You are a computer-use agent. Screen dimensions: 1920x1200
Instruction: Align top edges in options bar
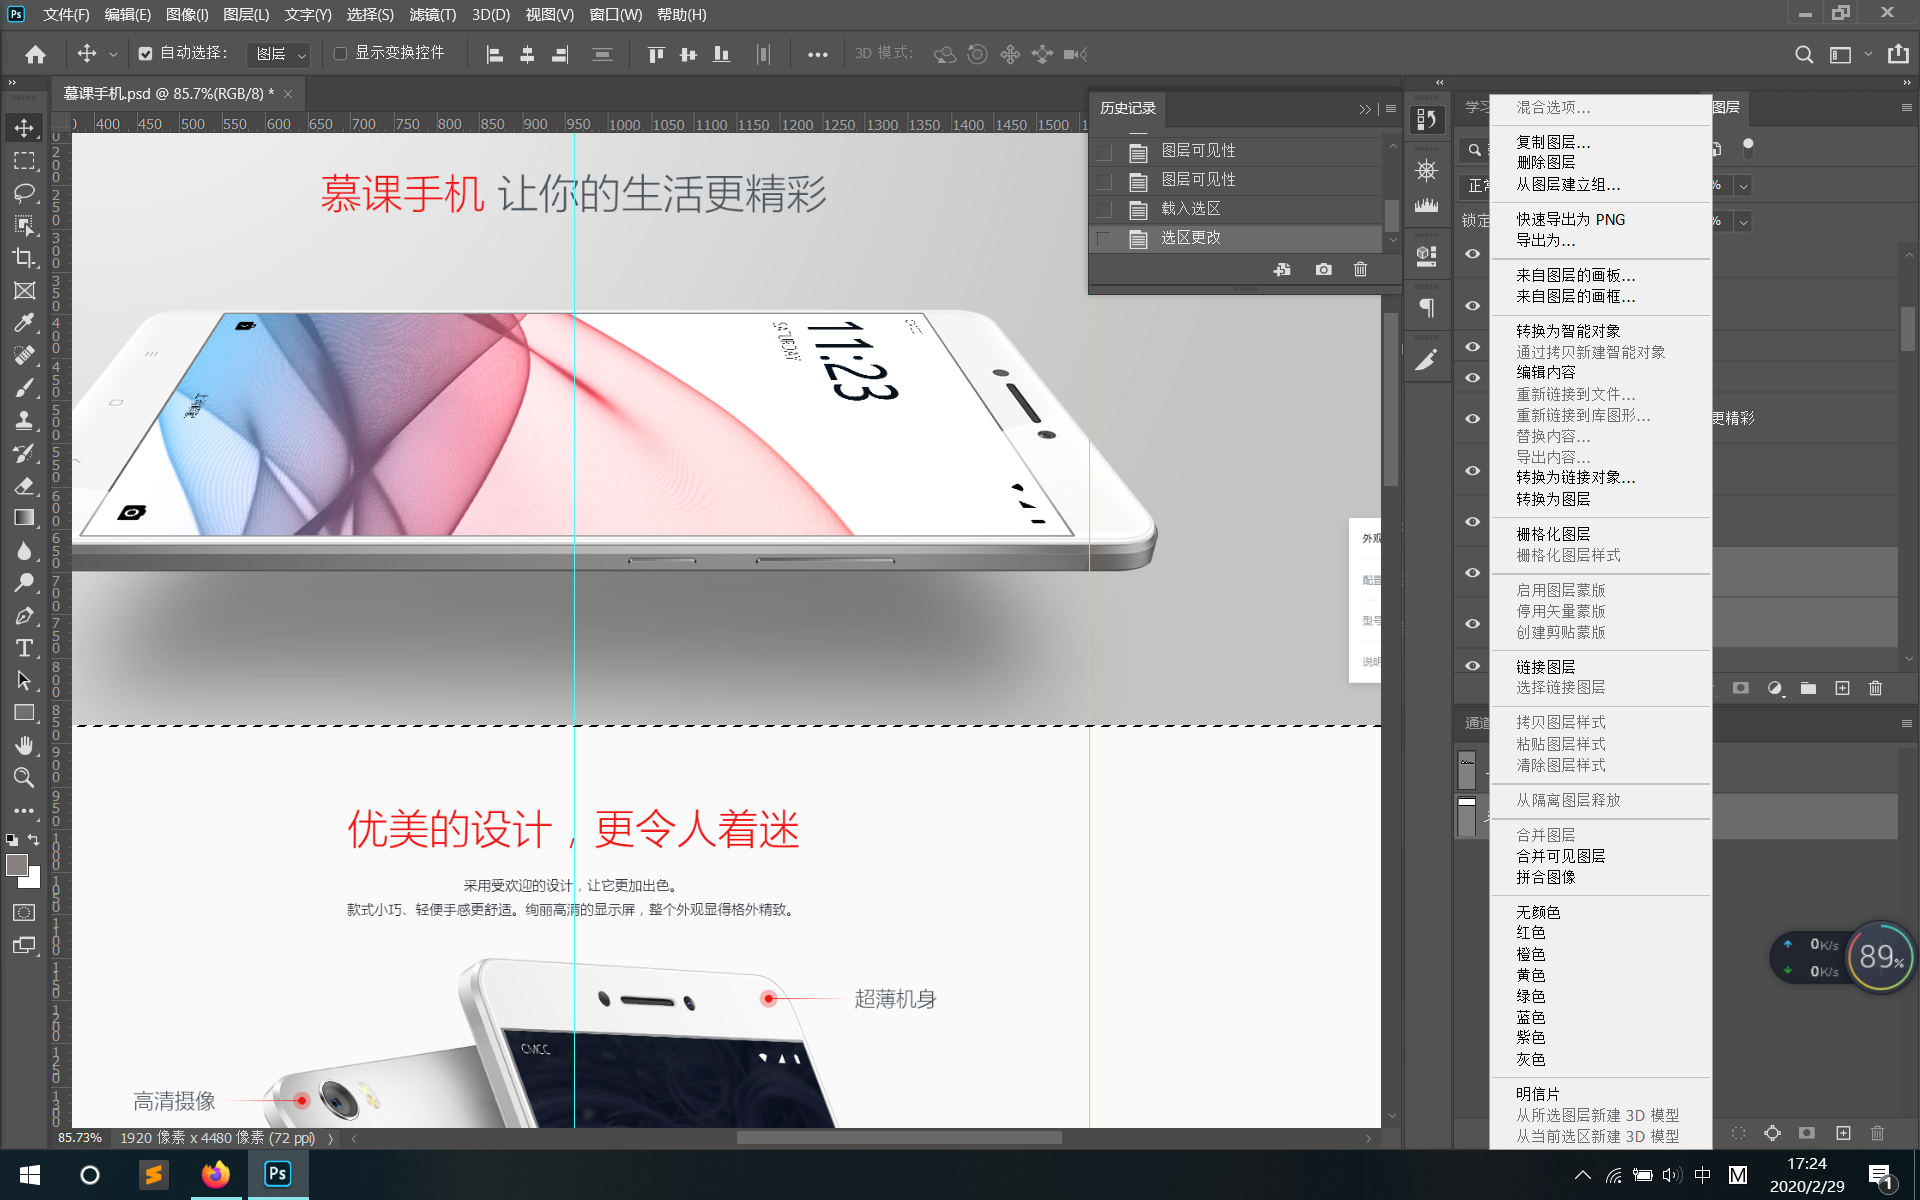coord(656,54)
